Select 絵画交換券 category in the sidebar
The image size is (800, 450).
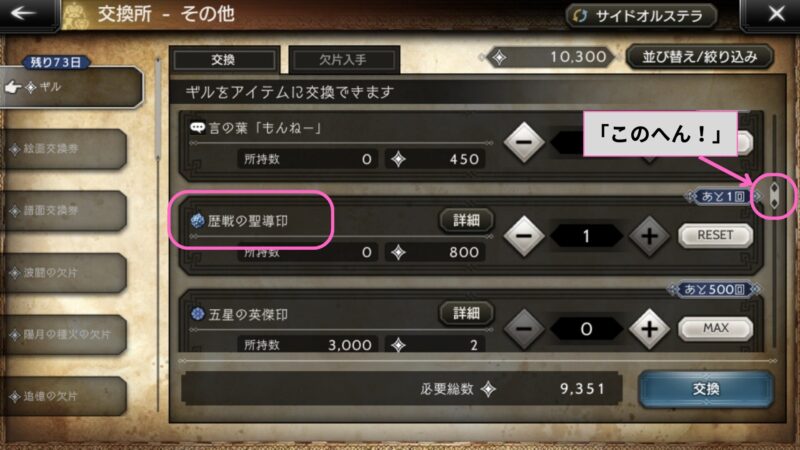(64, 149)
